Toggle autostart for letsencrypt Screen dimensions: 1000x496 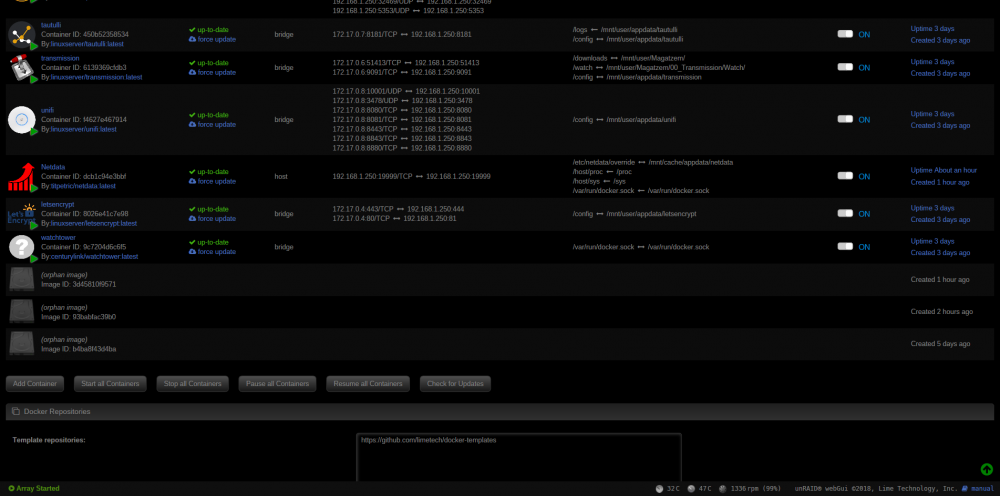pos(845,214)
